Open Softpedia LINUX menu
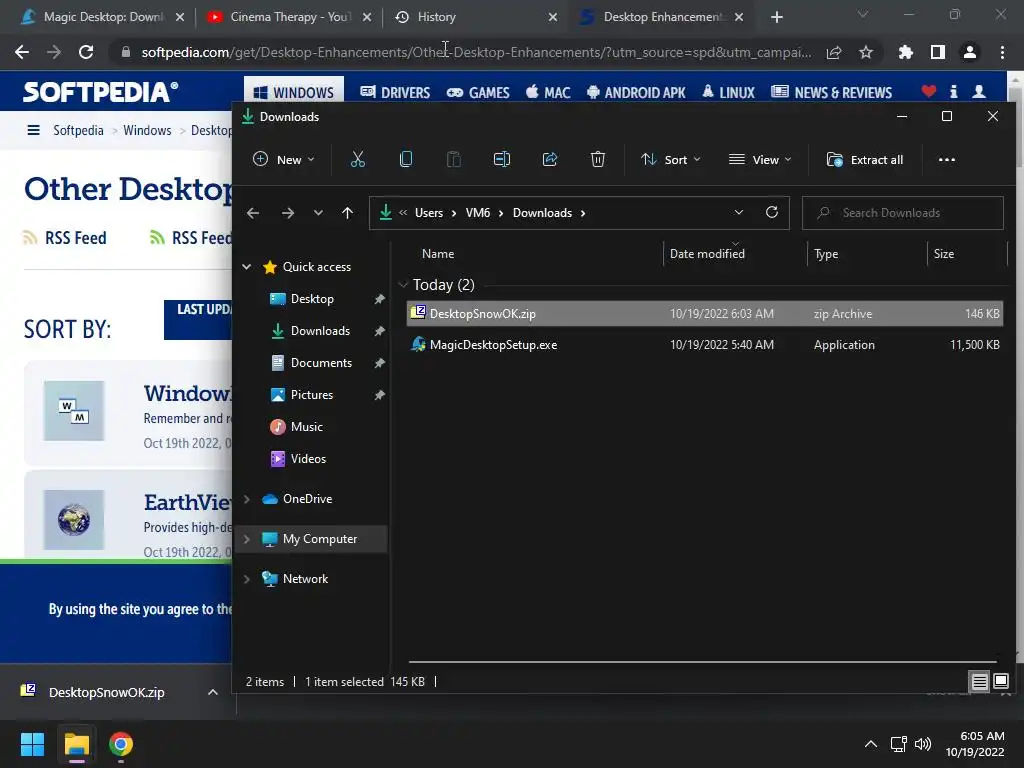The height and width of the screenshot is (768, 1024). (x=728, y=93)
